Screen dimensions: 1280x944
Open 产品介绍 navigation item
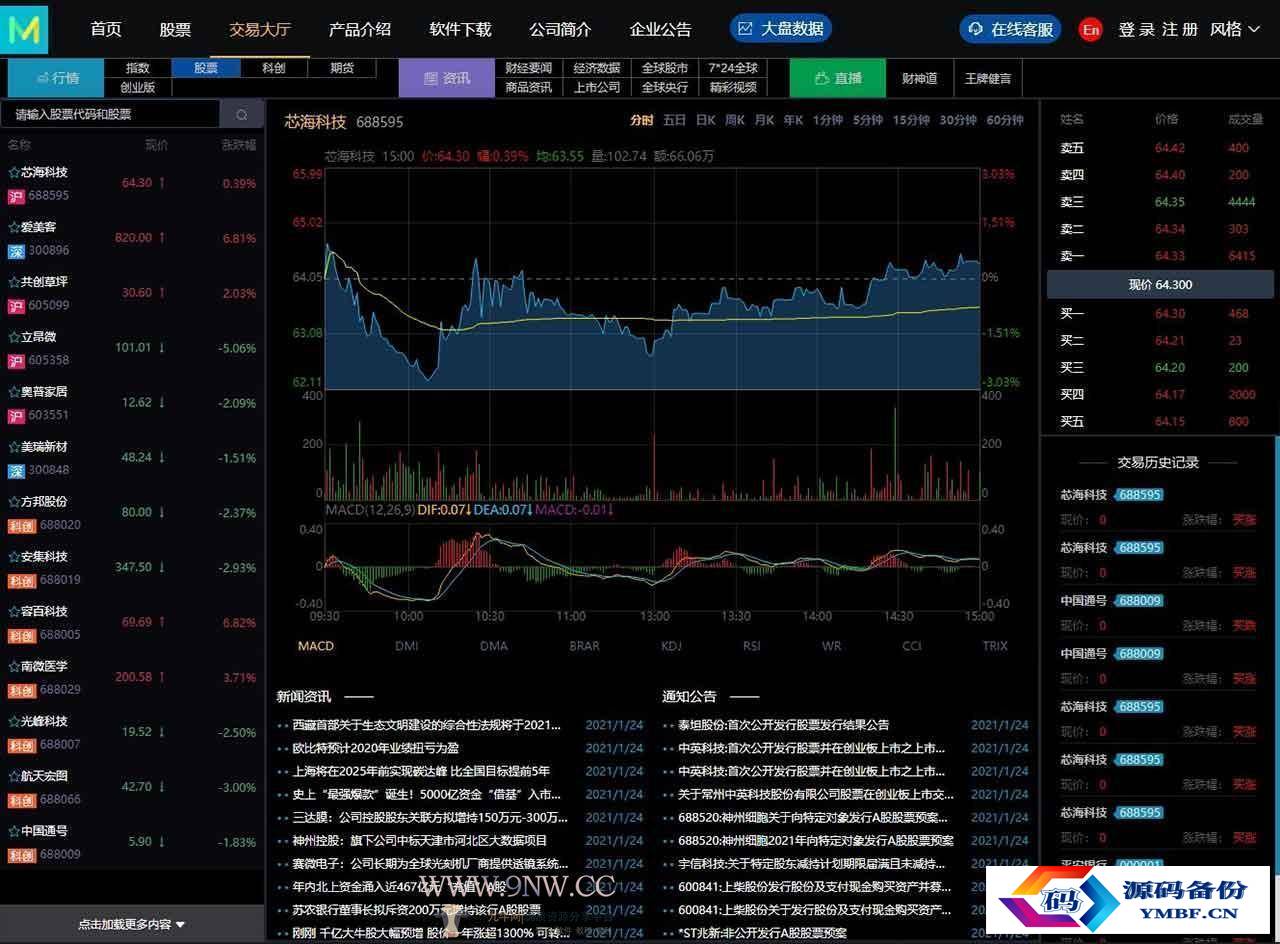point(360,29)
